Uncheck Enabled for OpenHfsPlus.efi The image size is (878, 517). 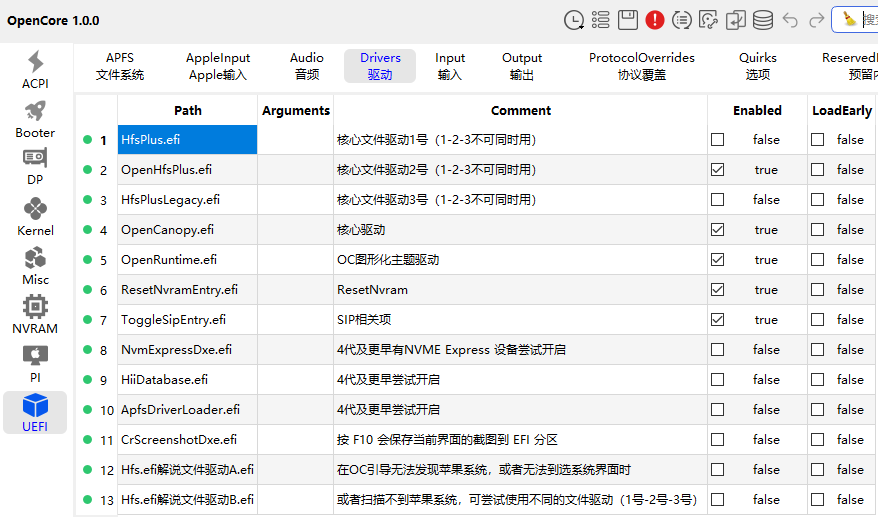tap(717, 169)
